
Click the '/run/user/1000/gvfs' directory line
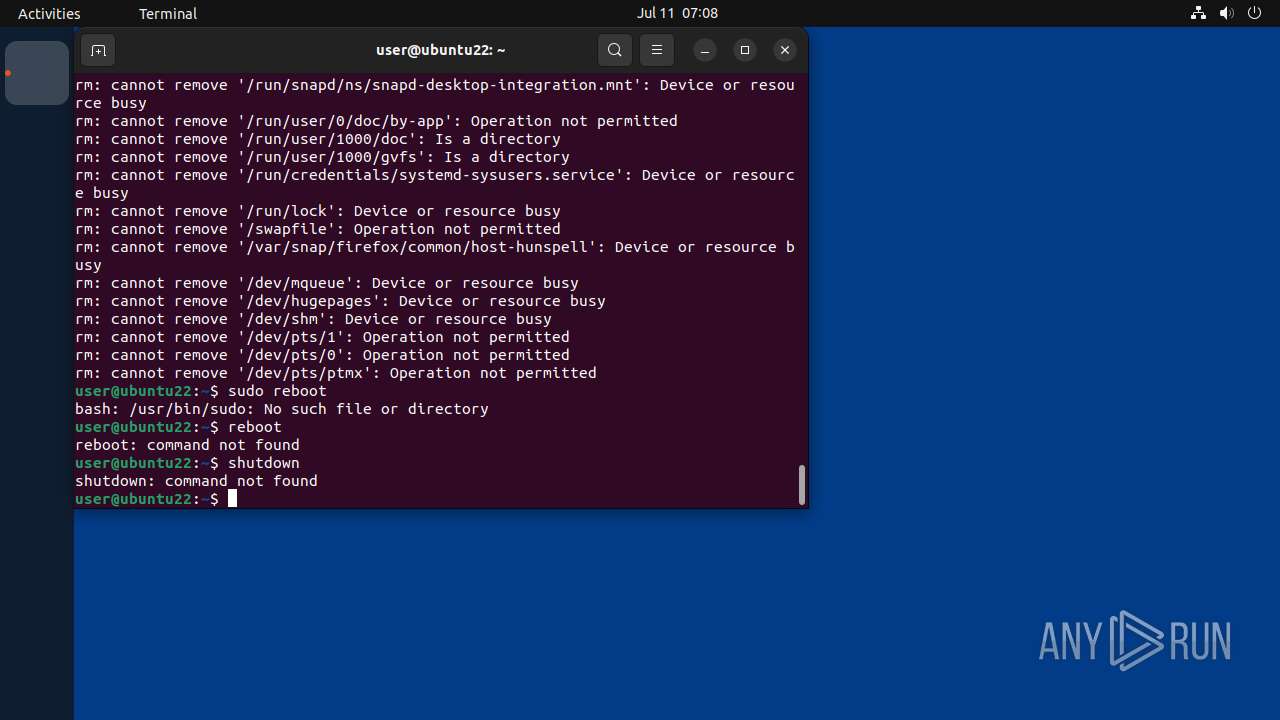[x=322, y=157]
